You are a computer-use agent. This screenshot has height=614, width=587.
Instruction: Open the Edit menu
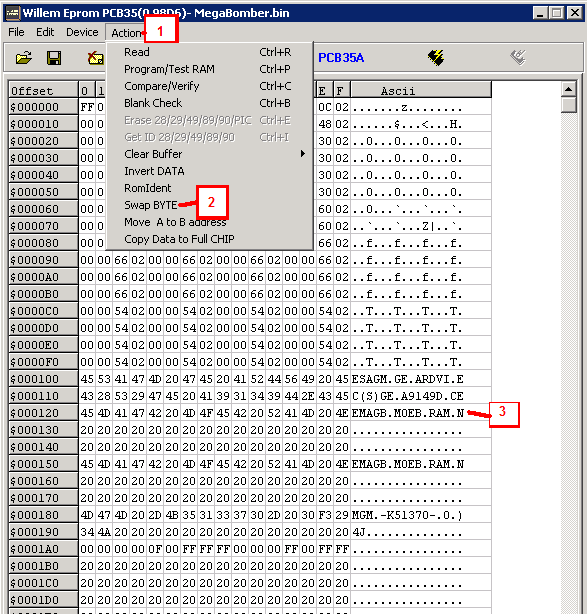click(45, 32)
